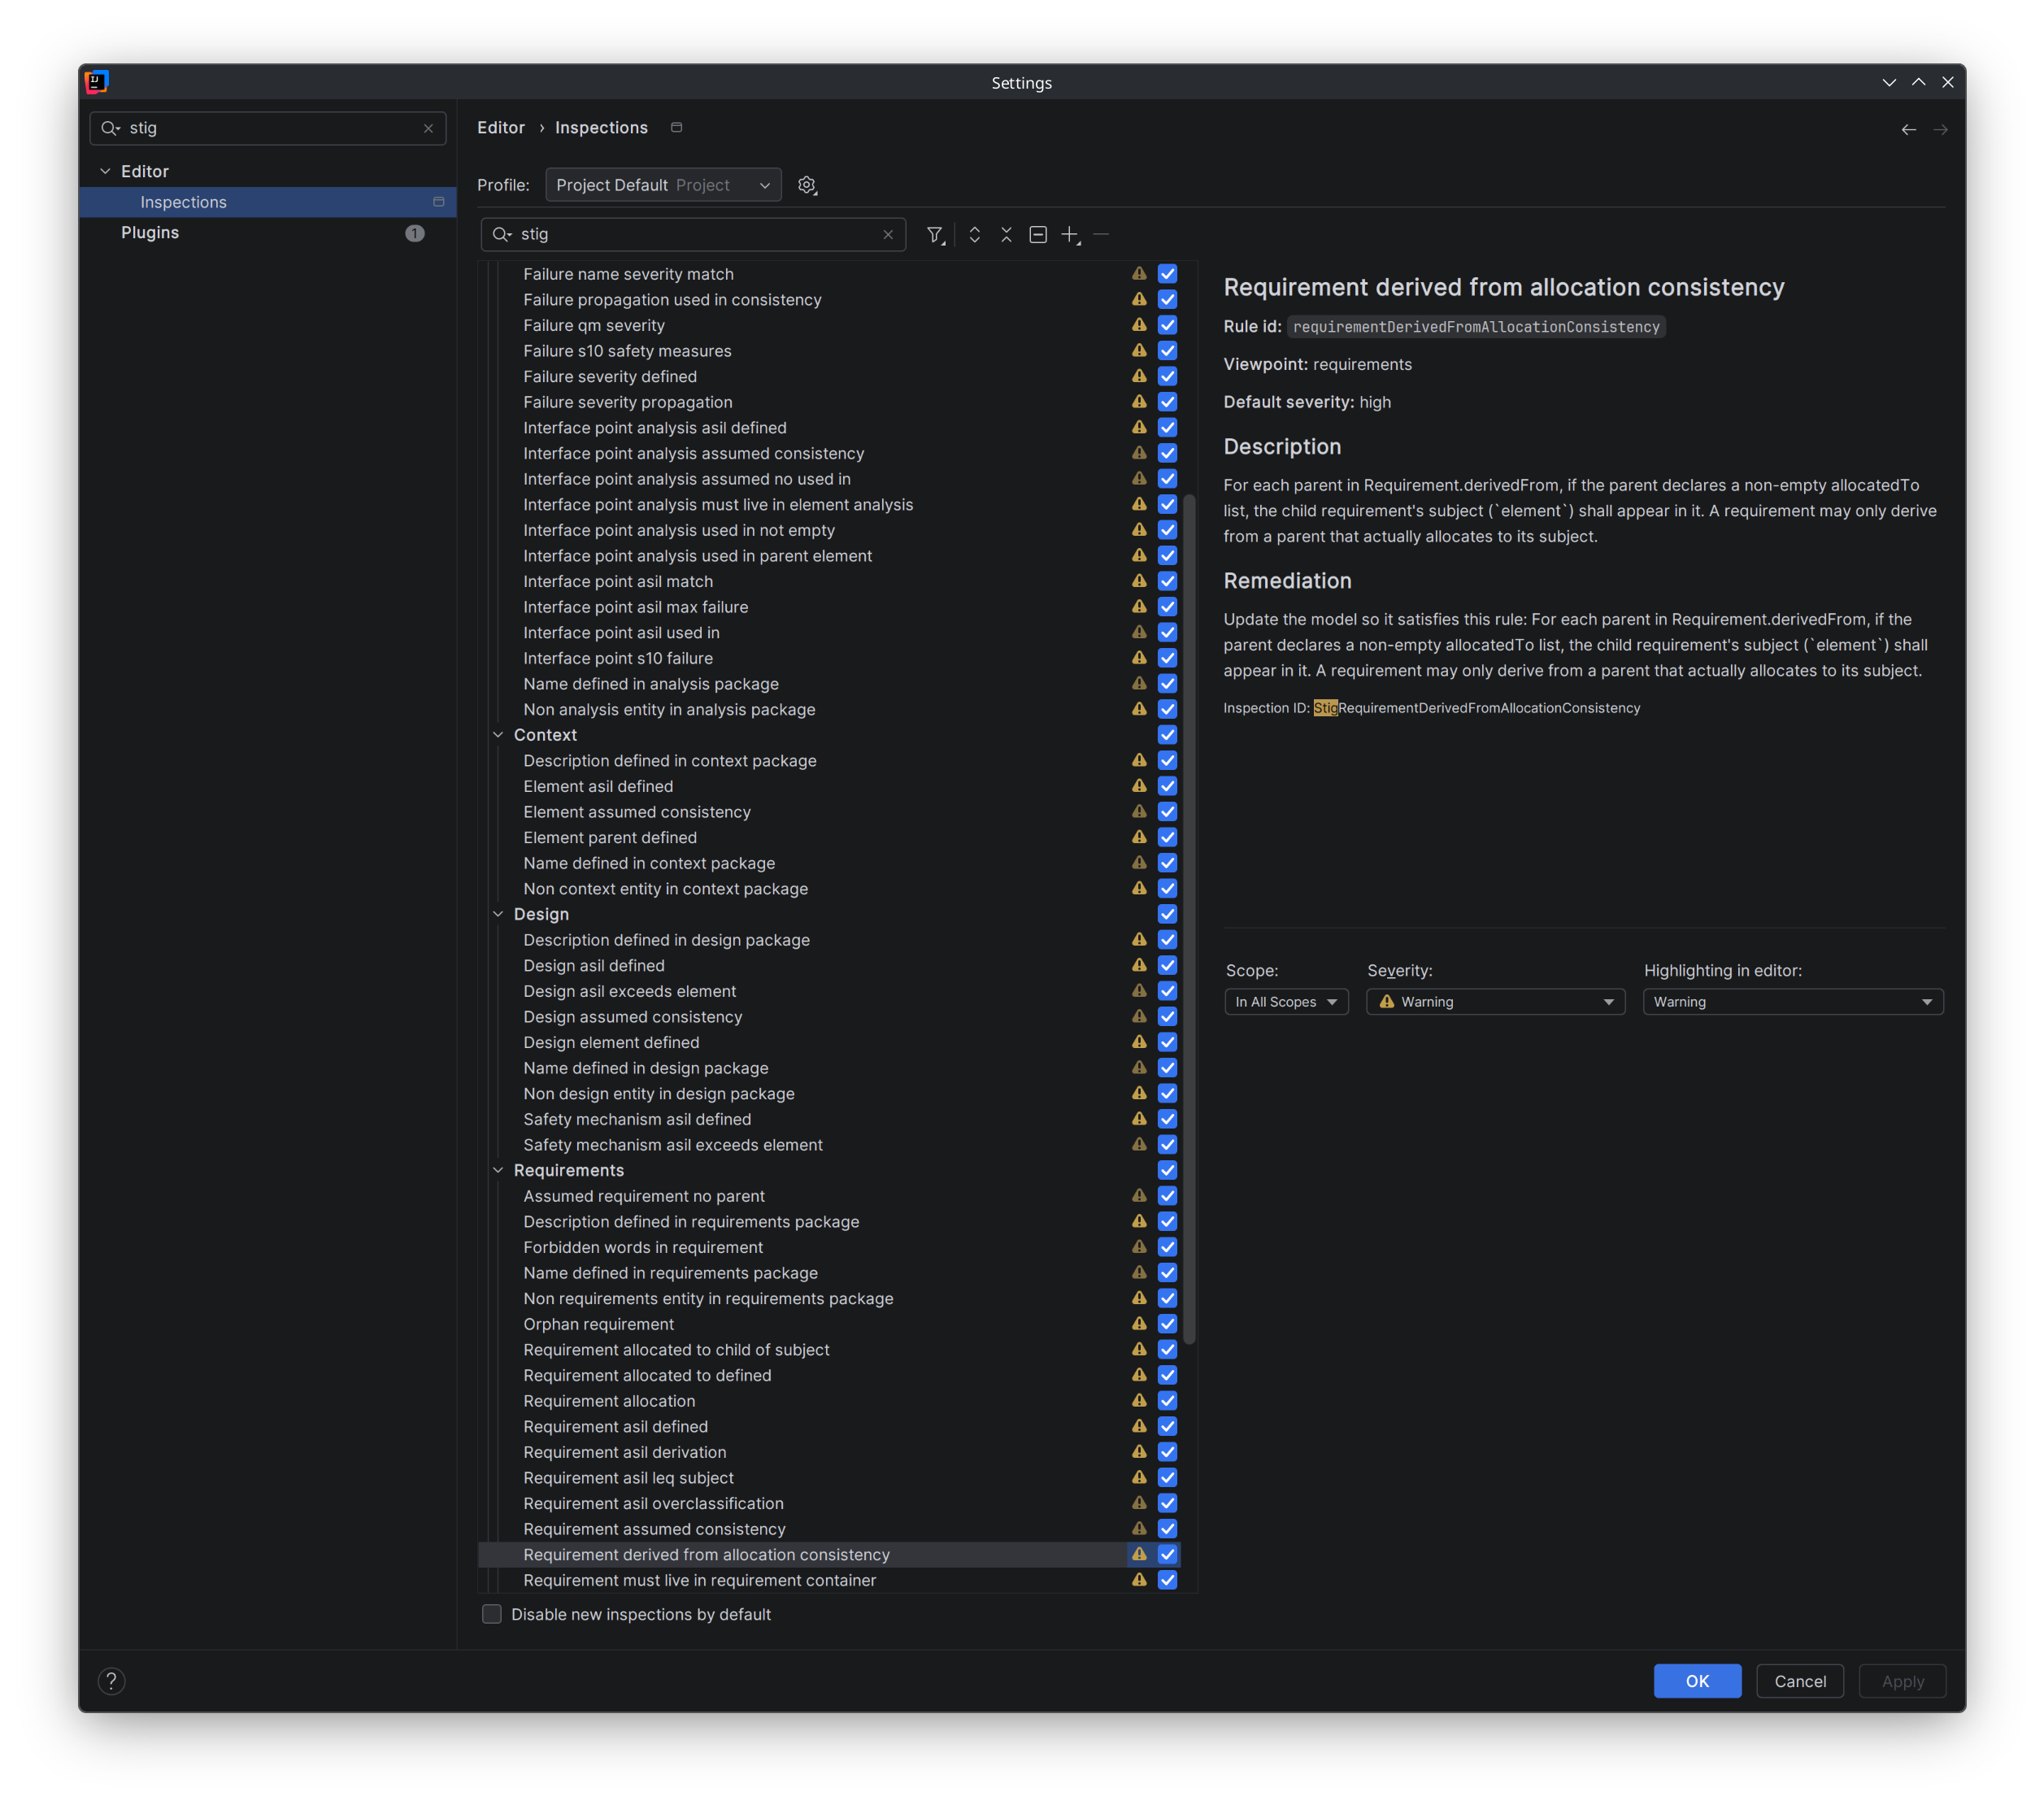
Task: Open the Profile Project Default dropdown
Action: 663,186
